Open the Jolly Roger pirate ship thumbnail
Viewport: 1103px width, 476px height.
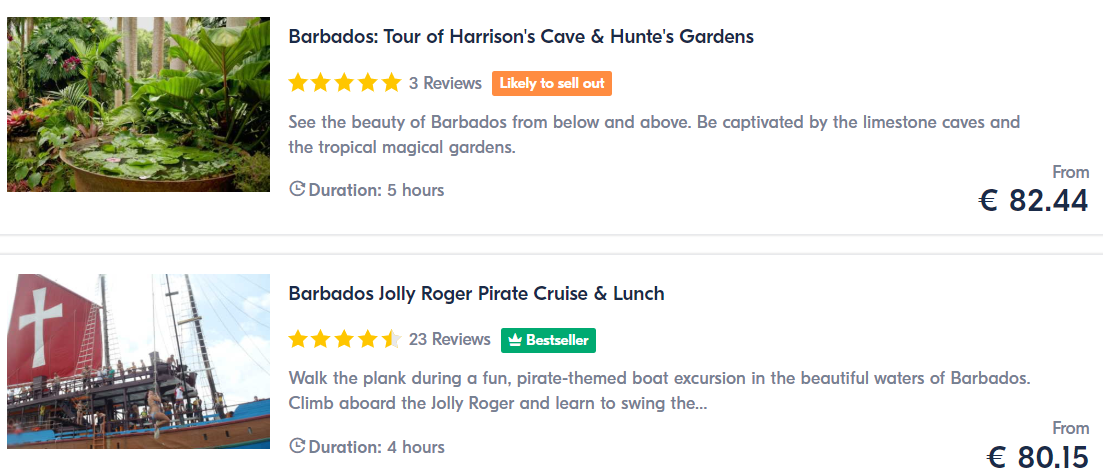[x=139, y=361]
